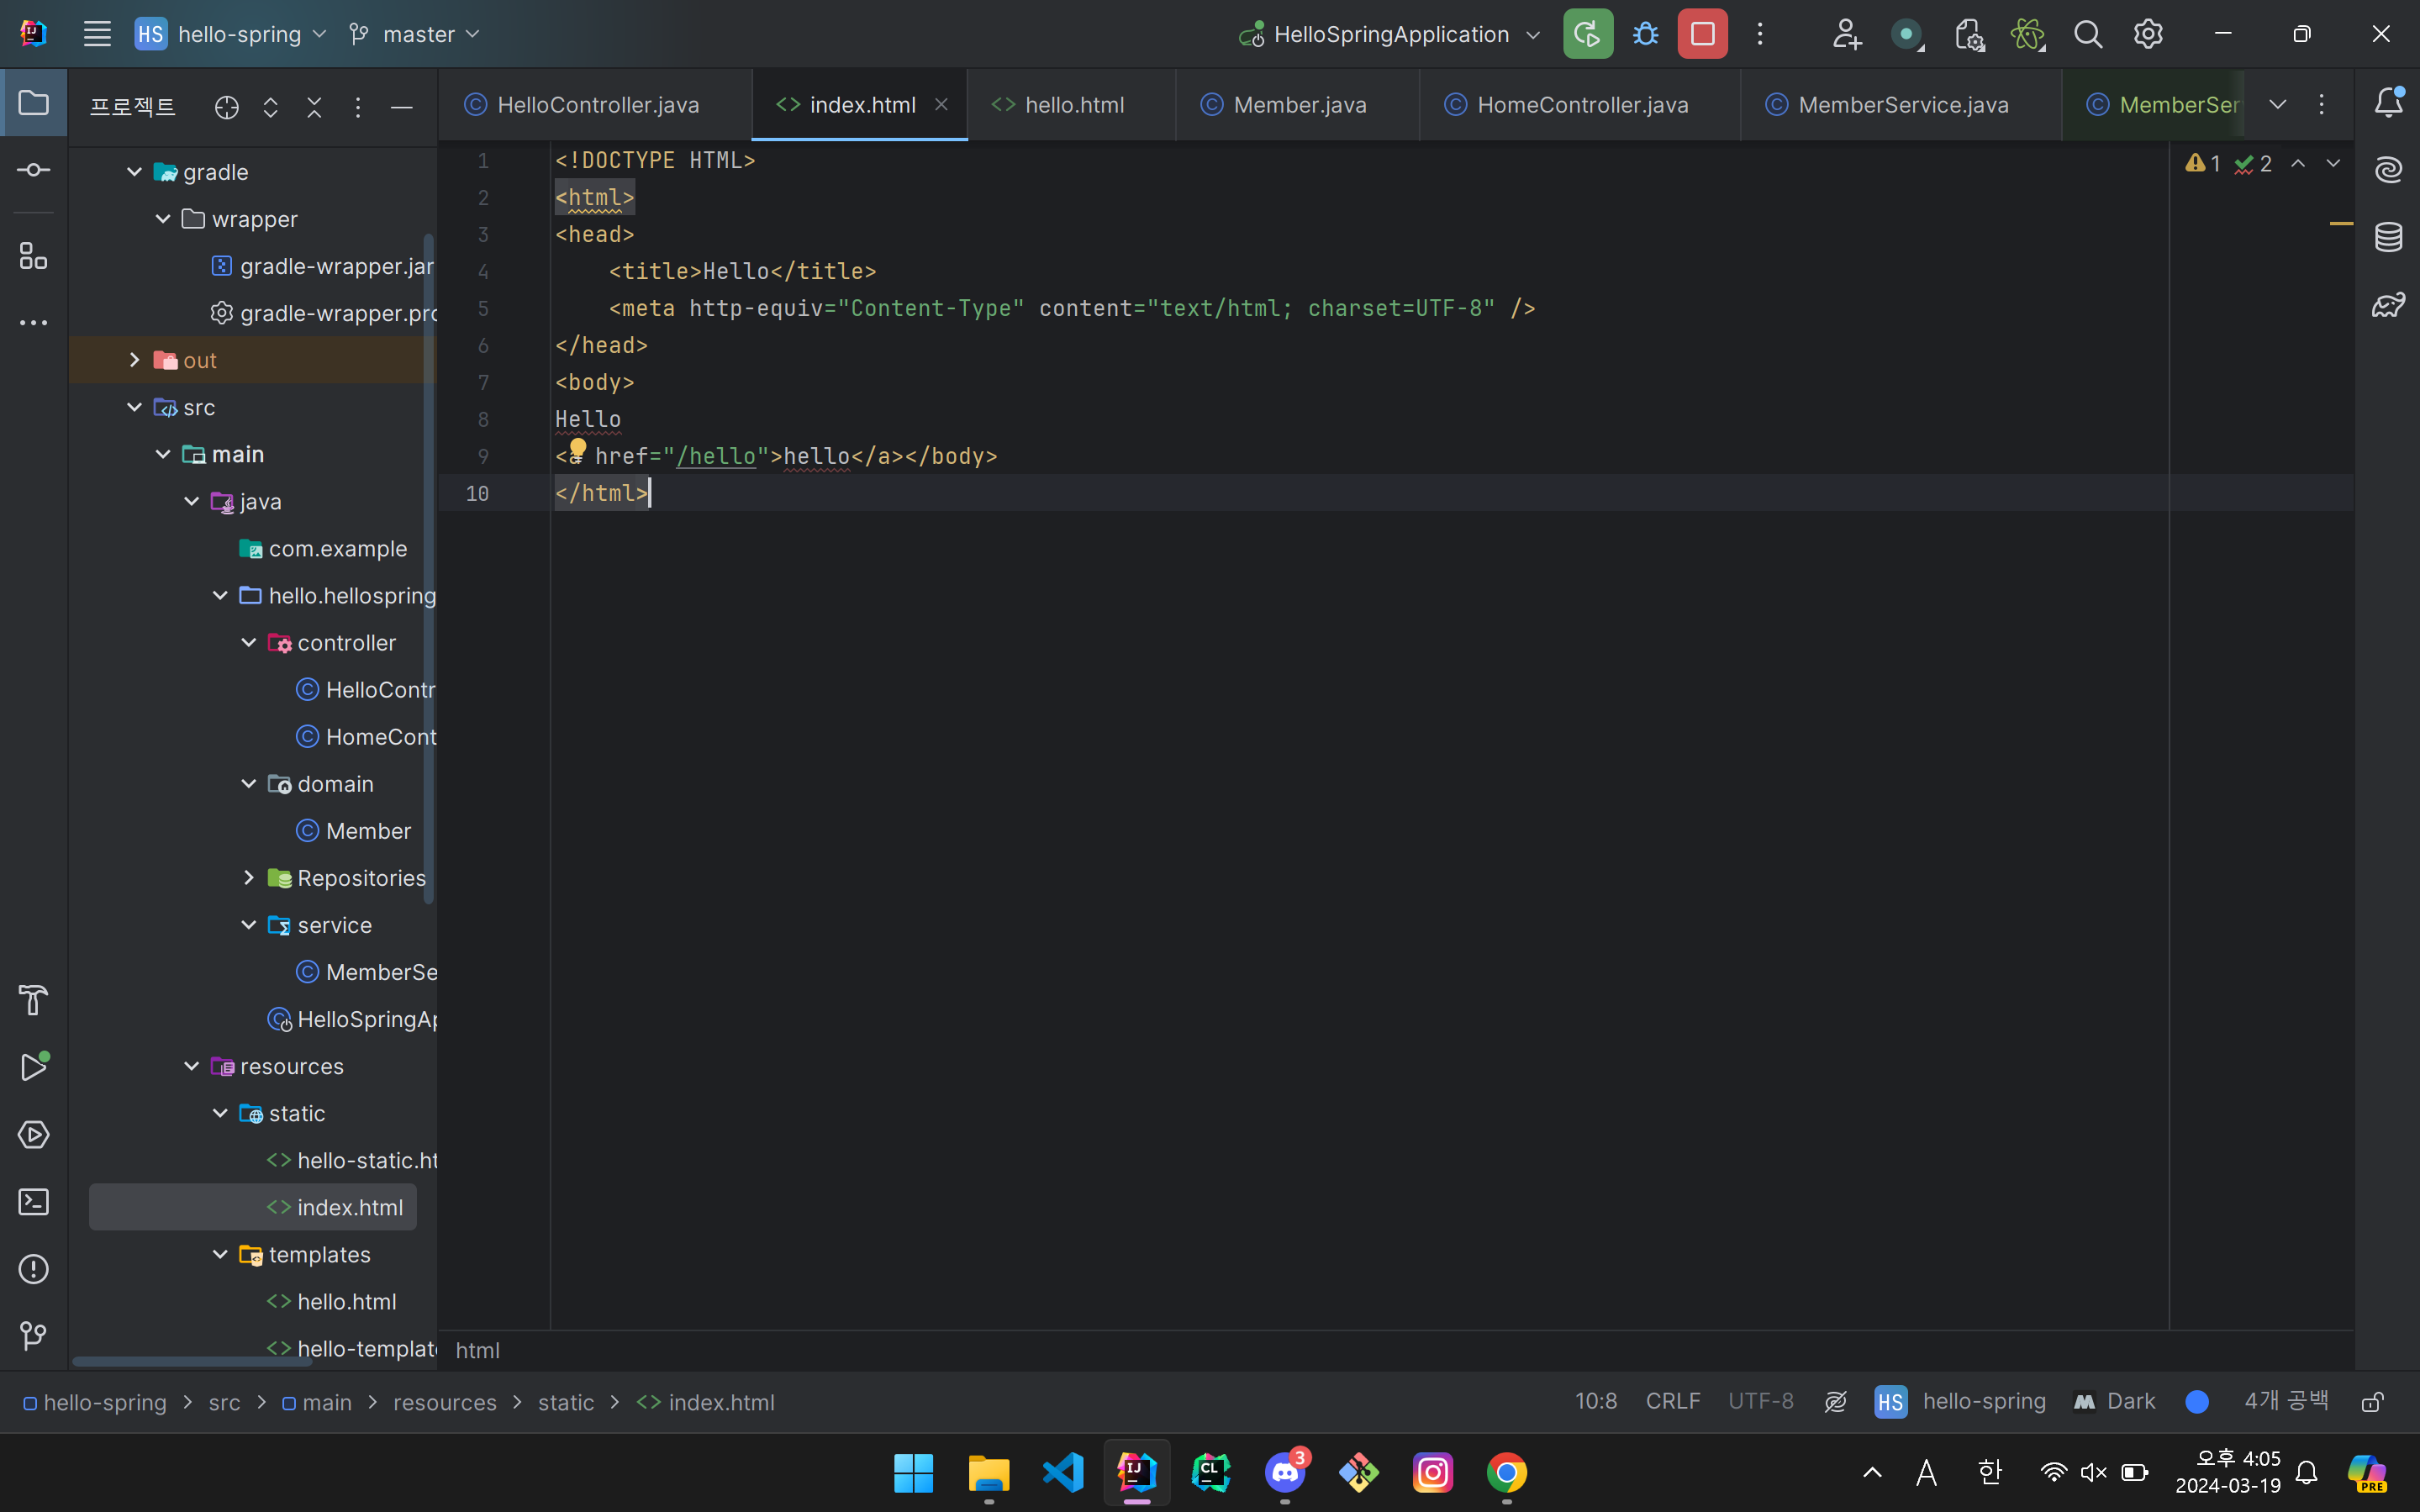Image resolution: width=2420 pixels, height=1512 pixels.
Task: Collapse the controller package
Action: point(249,642)
